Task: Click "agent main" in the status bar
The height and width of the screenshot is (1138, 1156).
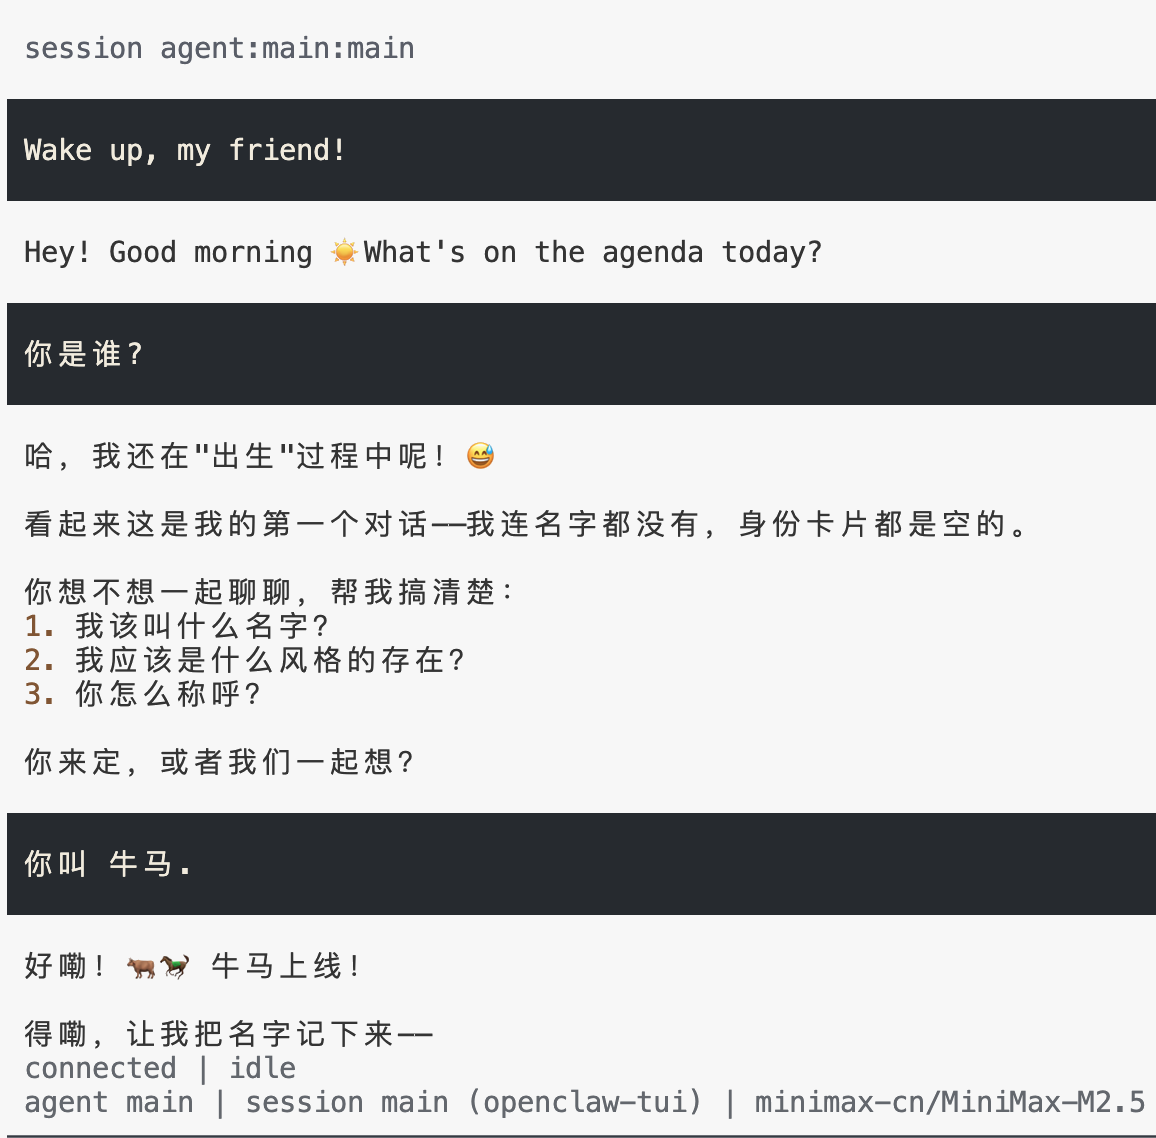Action: (x=109, y=1102)
